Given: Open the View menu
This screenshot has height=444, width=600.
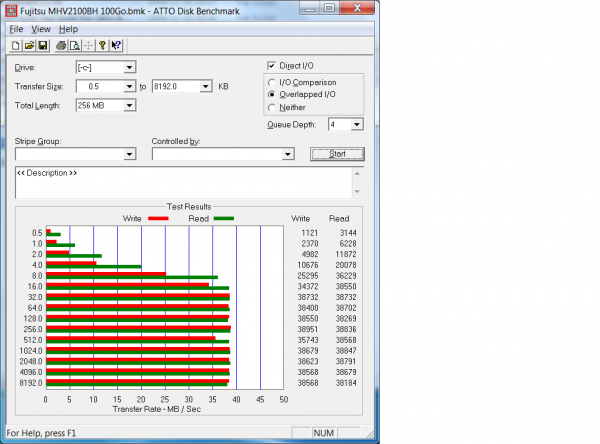Looking at the screenshot, I should (41, 29).
